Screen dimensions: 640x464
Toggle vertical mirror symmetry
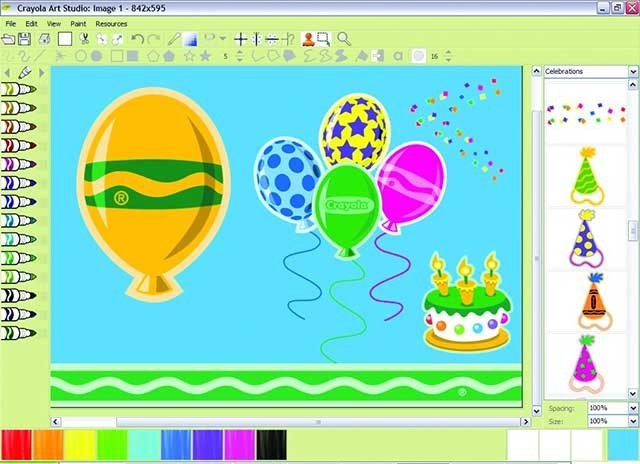(256, 39)
